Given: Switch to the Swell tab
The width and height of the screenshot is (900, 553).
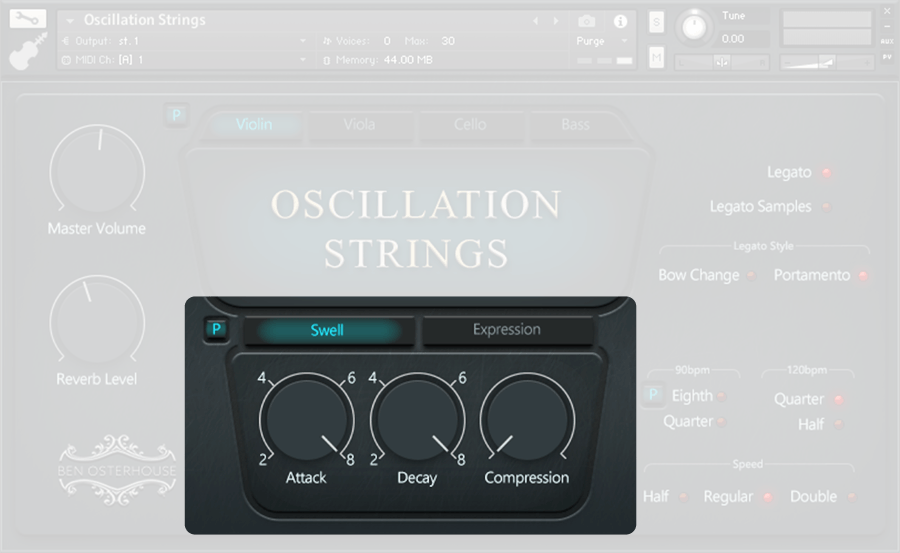Looking at the screenshot, I should [328, 330].
